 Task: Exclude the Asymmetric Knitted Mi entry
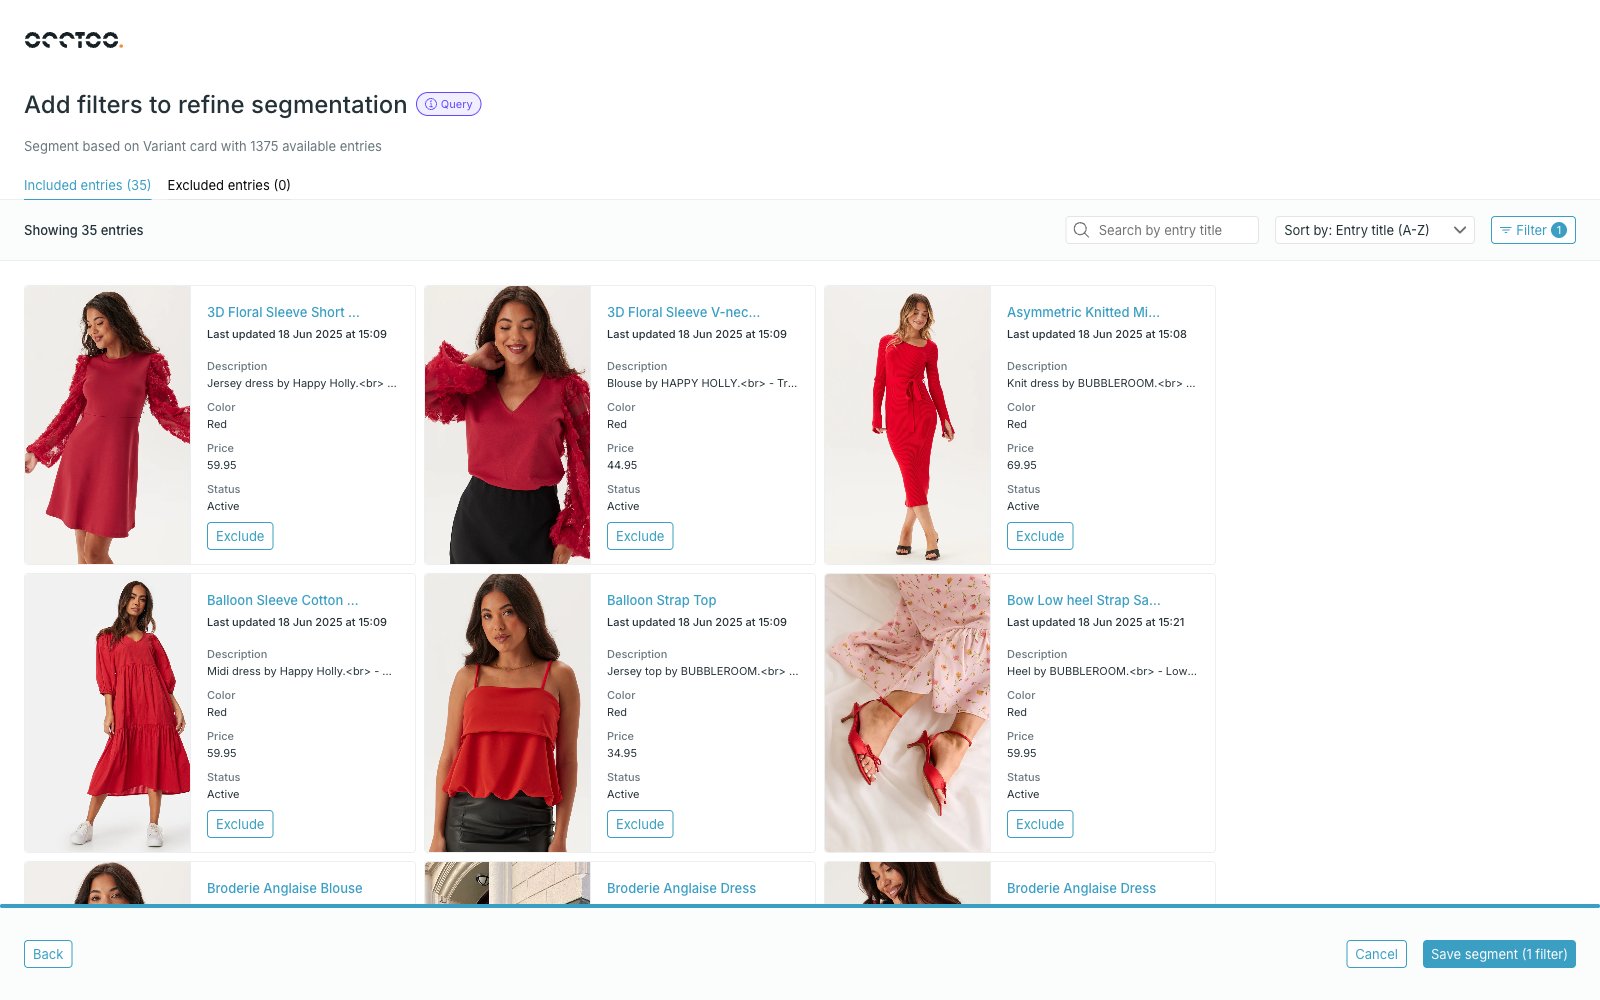click(x=1040, y=536)
